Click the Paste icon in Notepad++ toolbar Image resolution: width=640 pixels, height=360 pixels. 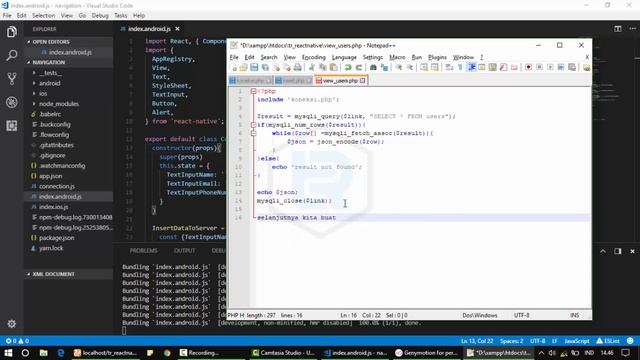333,67
